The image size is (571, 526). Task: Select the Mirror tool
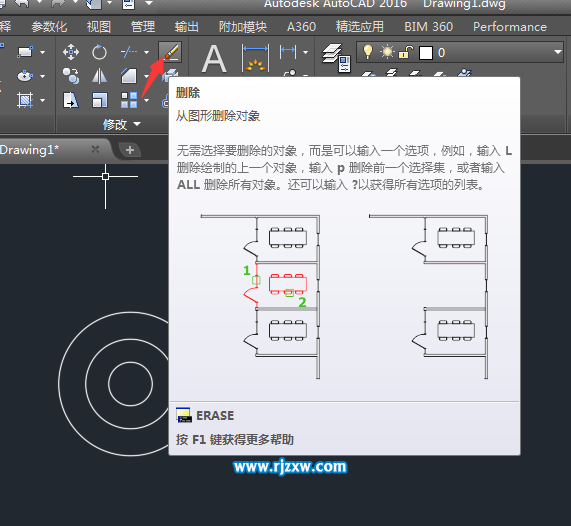pyautogui.click(x=99, y=76)
